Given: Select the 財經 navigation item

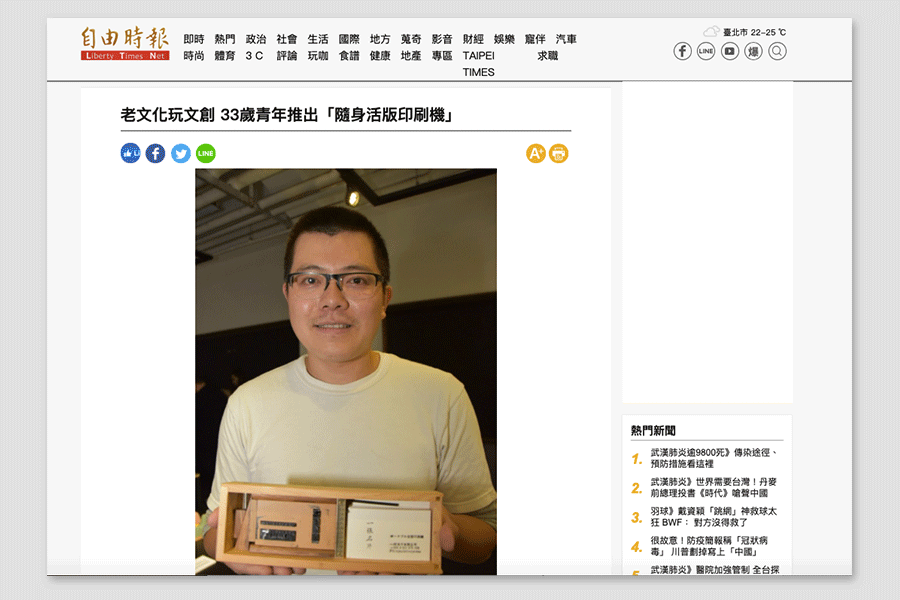Looking at the screenshot, I should click(x=473, y=39).
